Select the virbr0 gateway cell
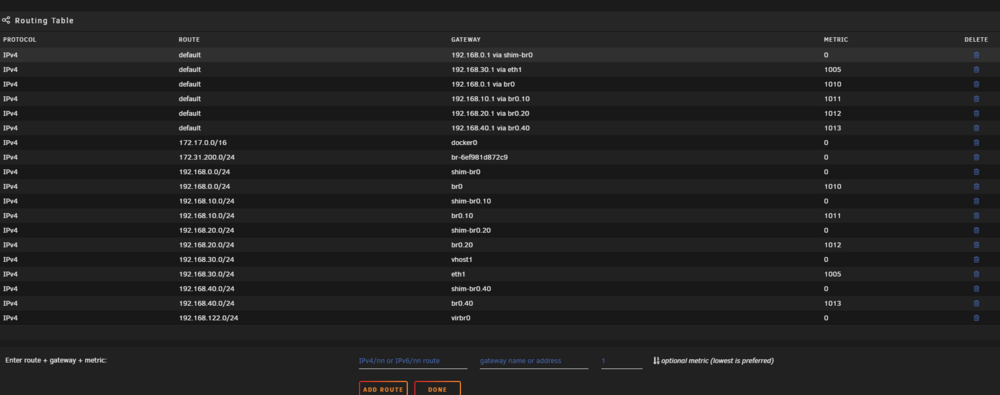Image resolution: width=1000 pixels, height=395 pixels. tap(460, 318)
